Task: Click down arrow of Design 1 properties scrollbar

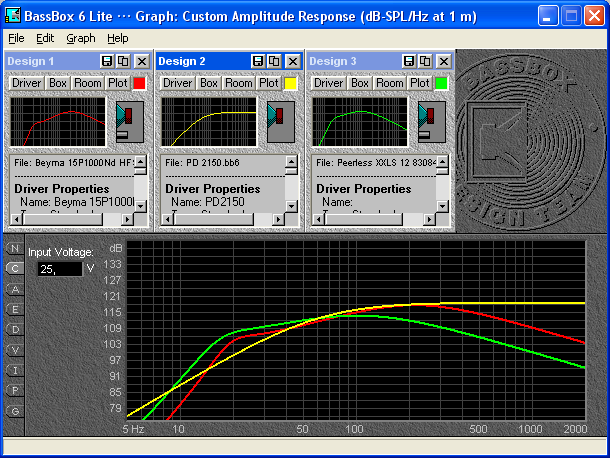Action: (x=140, y=206)
